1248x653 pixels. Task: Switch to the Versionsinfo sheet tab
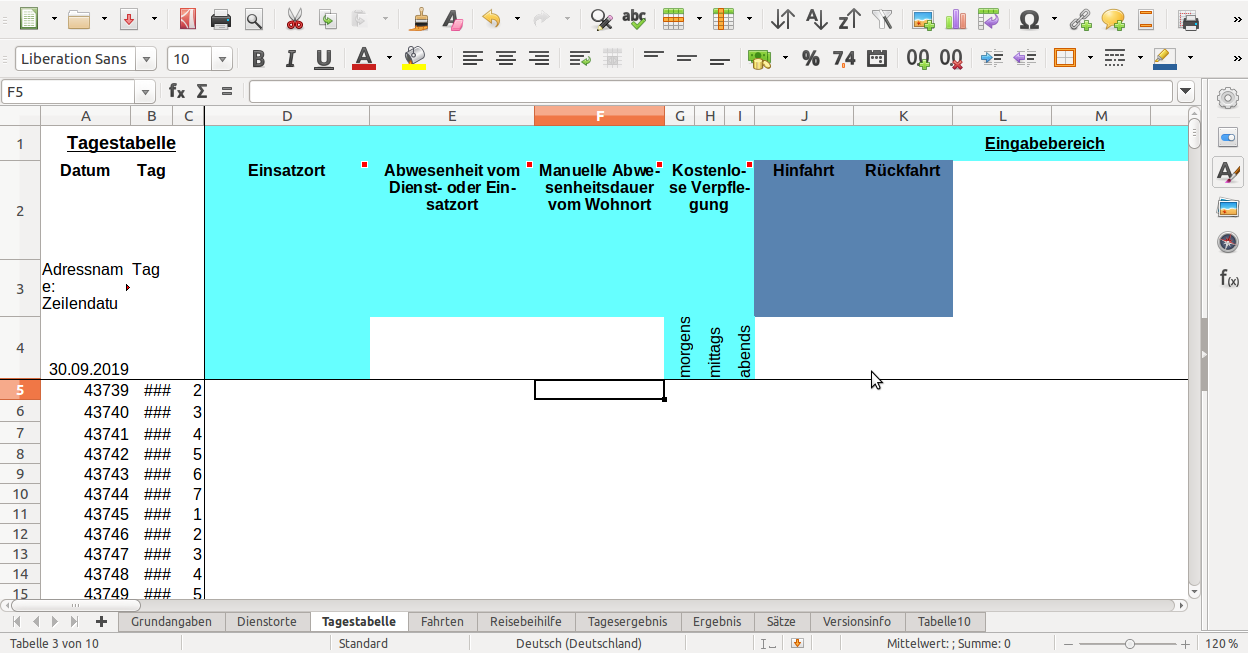click(x=857, y=621)
